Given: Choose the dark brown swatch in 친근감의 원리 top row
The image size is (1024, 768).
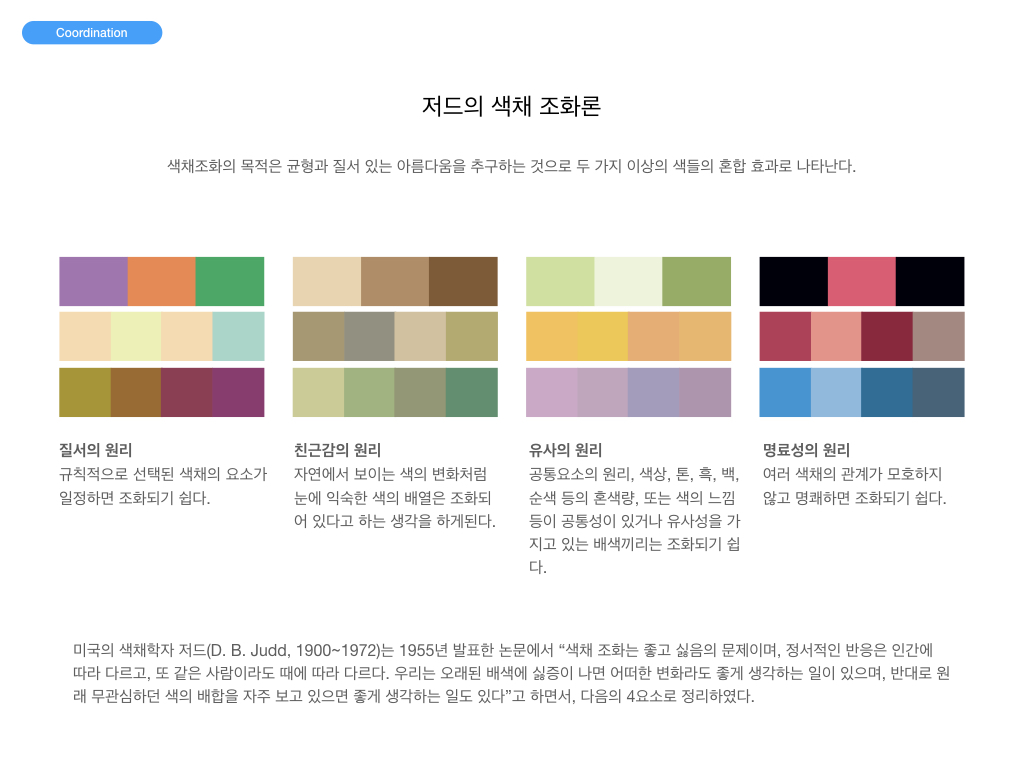Looking at the screenshot, I should 463,281.
